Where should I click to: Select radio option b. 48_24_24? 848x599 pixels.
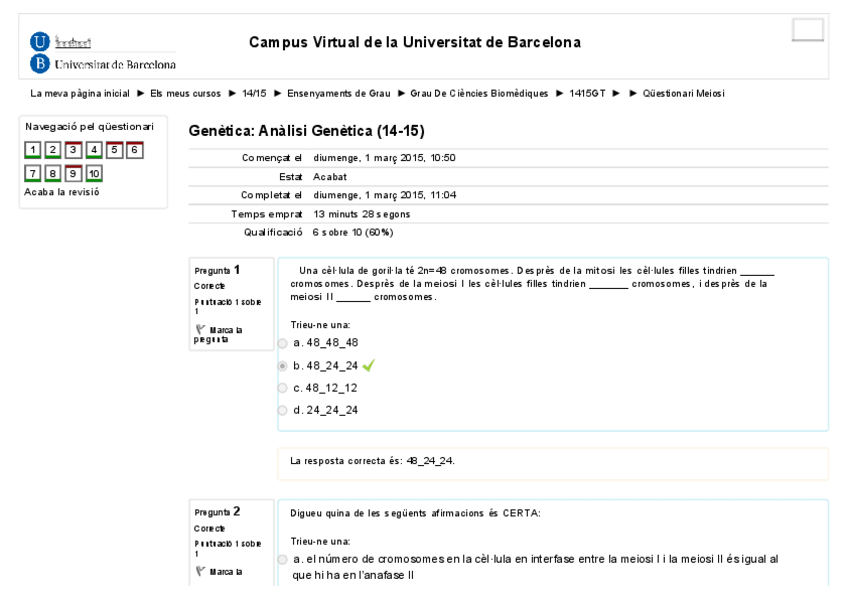click(x=283, y=366)
